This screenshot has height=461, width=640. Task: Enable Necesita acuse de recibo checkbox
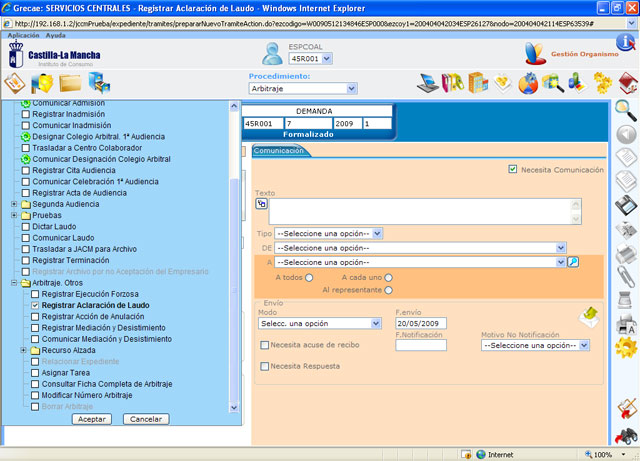click(265, 345)
